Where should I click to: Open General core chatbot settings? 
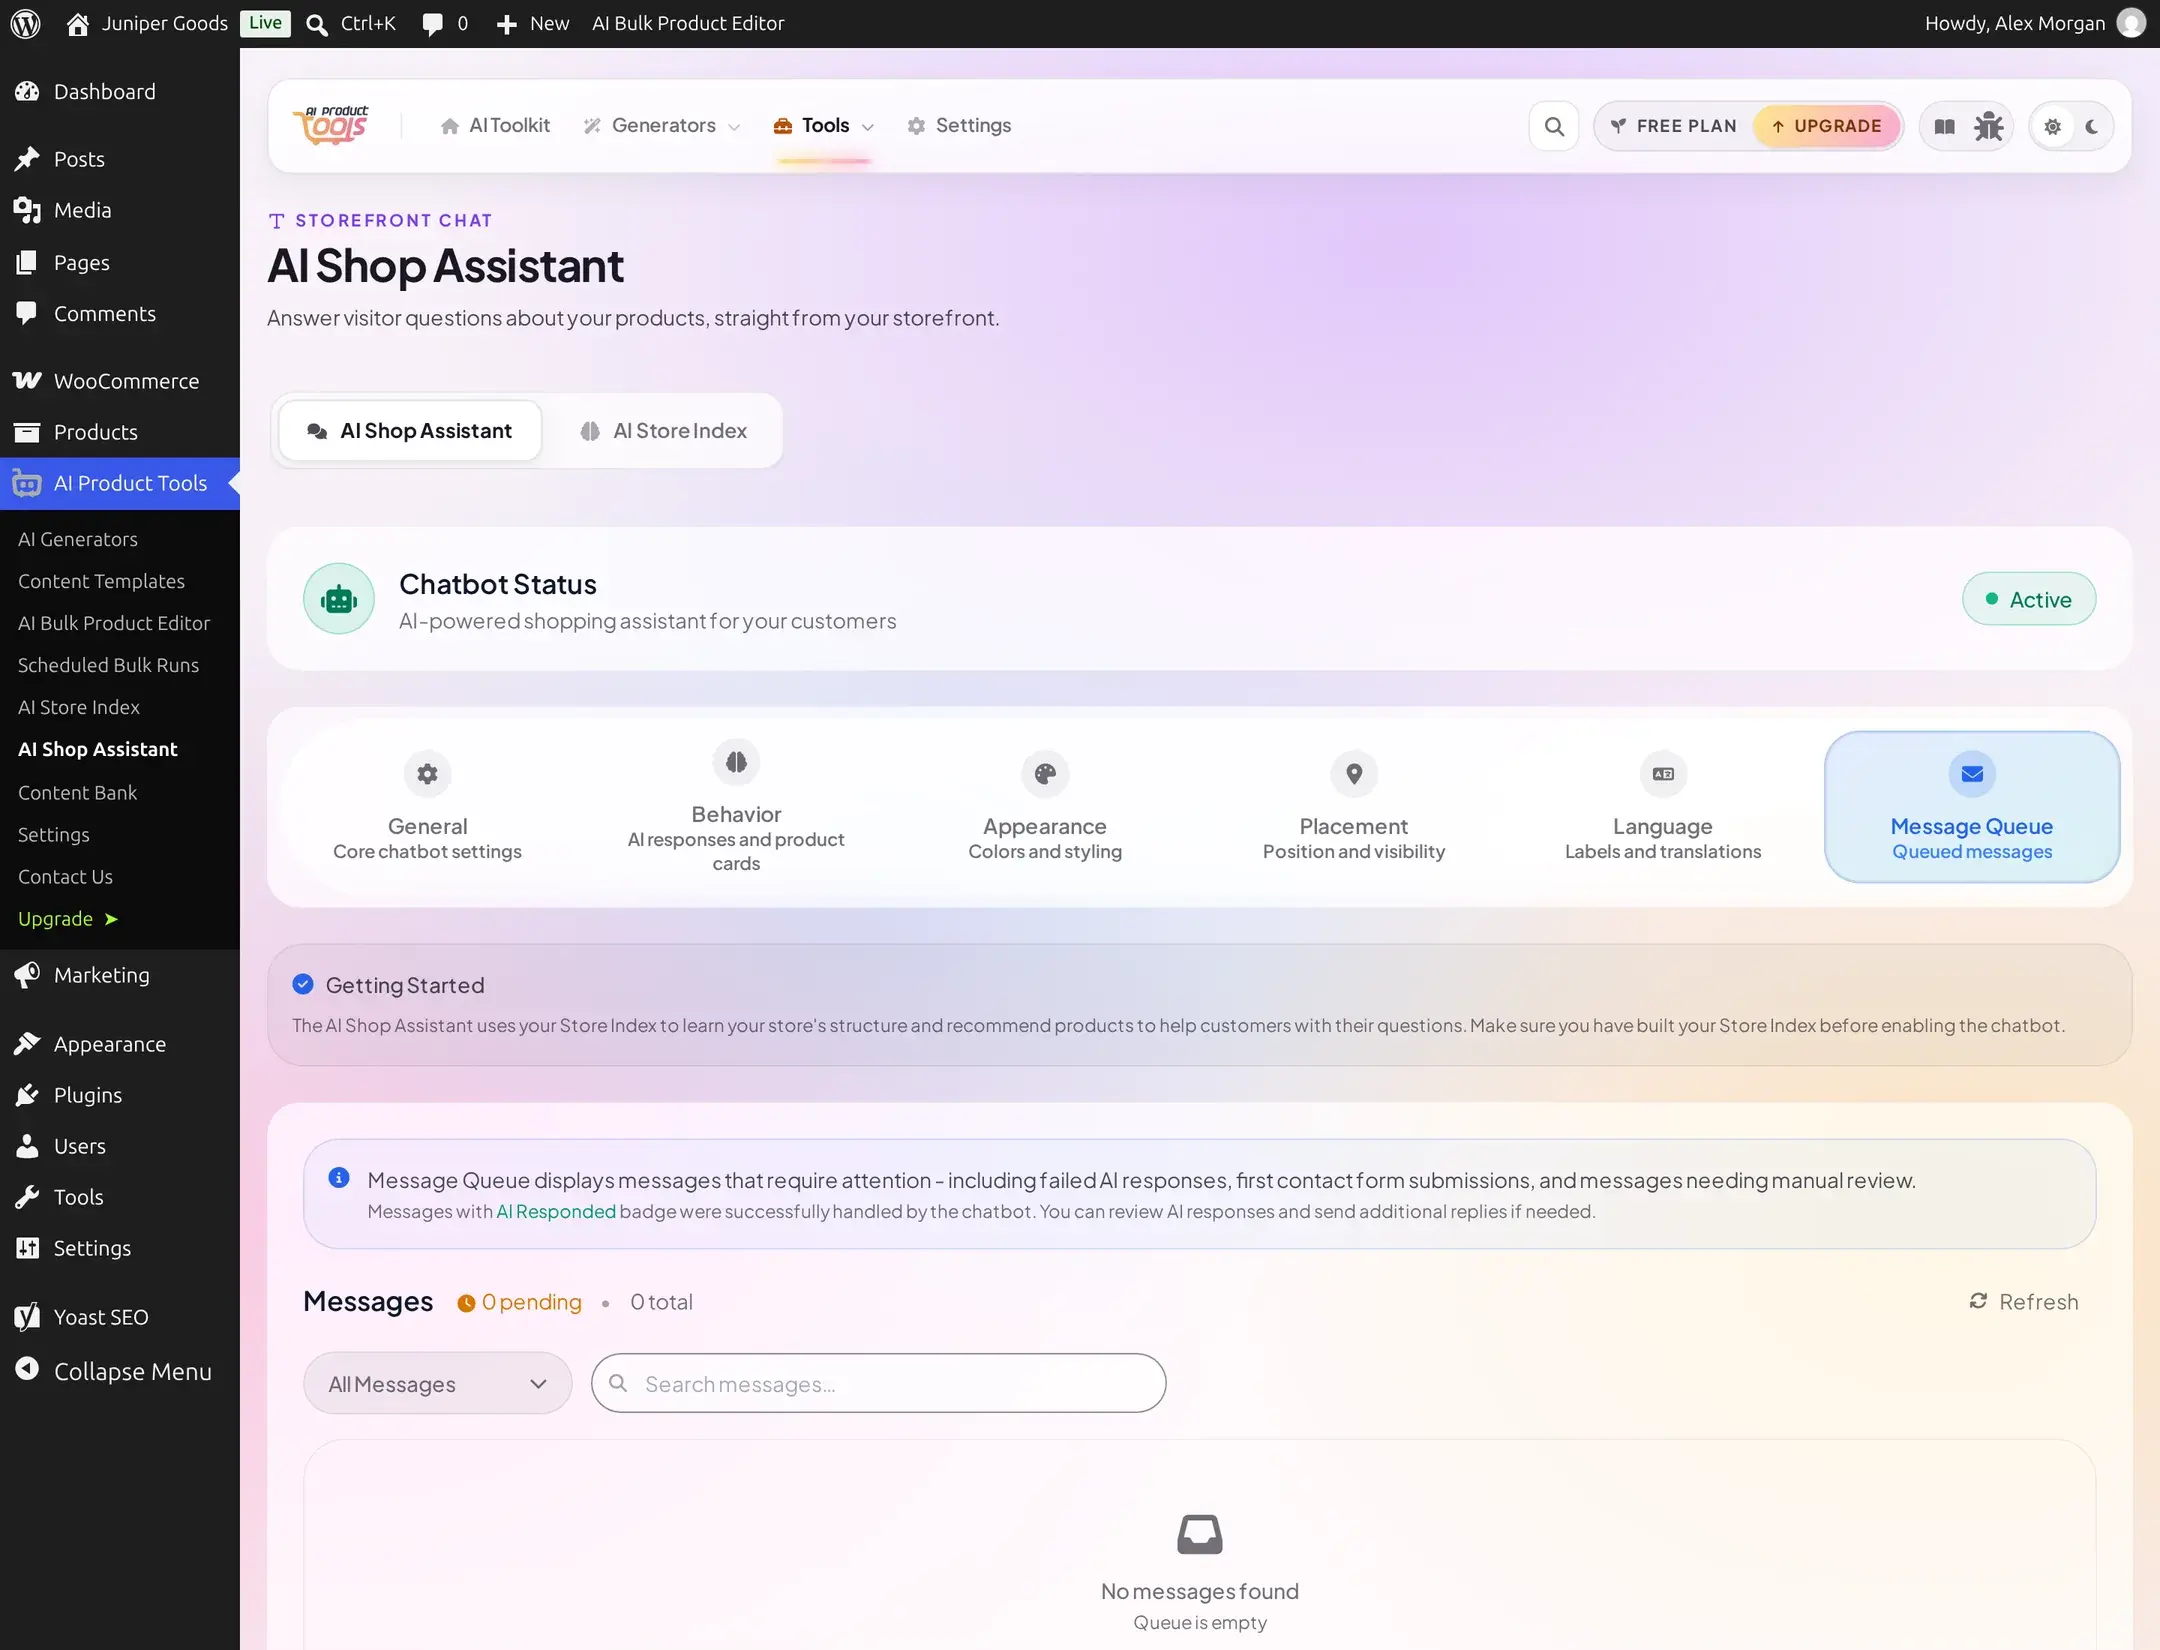tap(427, 808)
